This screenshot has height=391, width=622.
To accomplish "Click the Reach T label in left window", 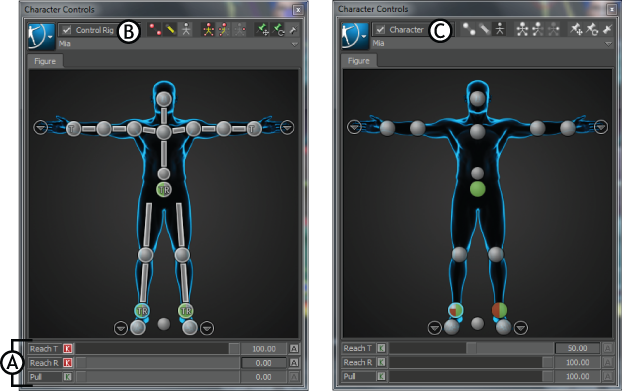I will point(44,349).
